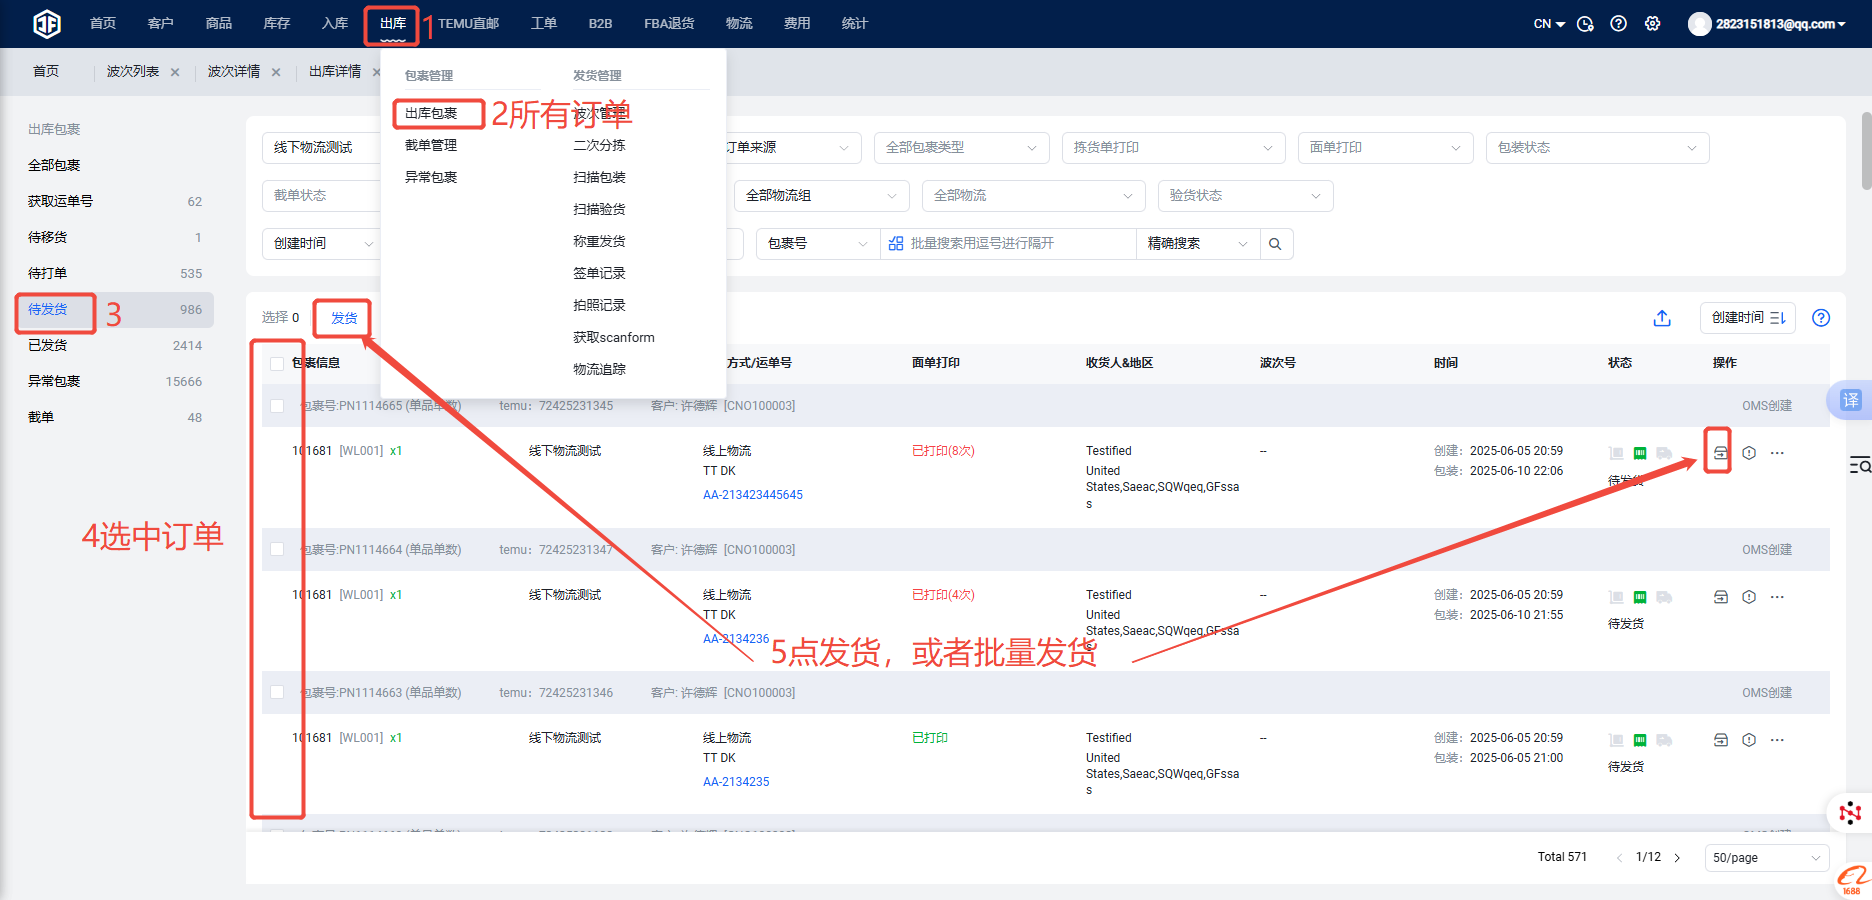The height and width of the screenshot is (900, 1872).
Task: Click the list search icon on right edge
Action: click(1859, 465)
